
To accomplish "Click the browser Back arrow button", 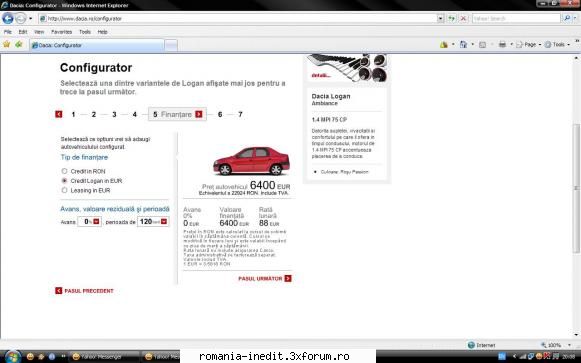I will 8,18.
